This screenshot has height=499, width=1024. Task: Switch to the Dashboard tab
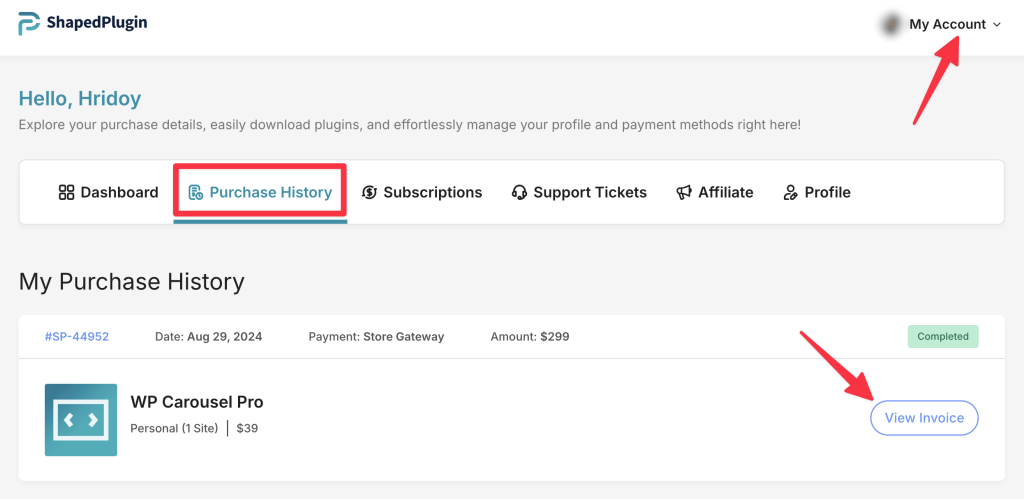pyautogui.click(x=119, y=192)
